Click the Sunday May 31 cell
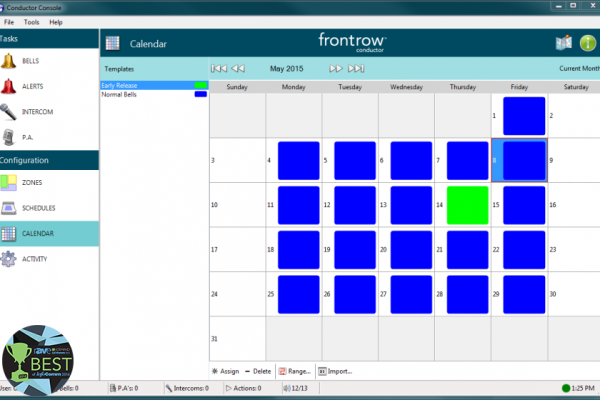Image resolution: width=600 pixels, height=400 pixels. pos(238,339)
